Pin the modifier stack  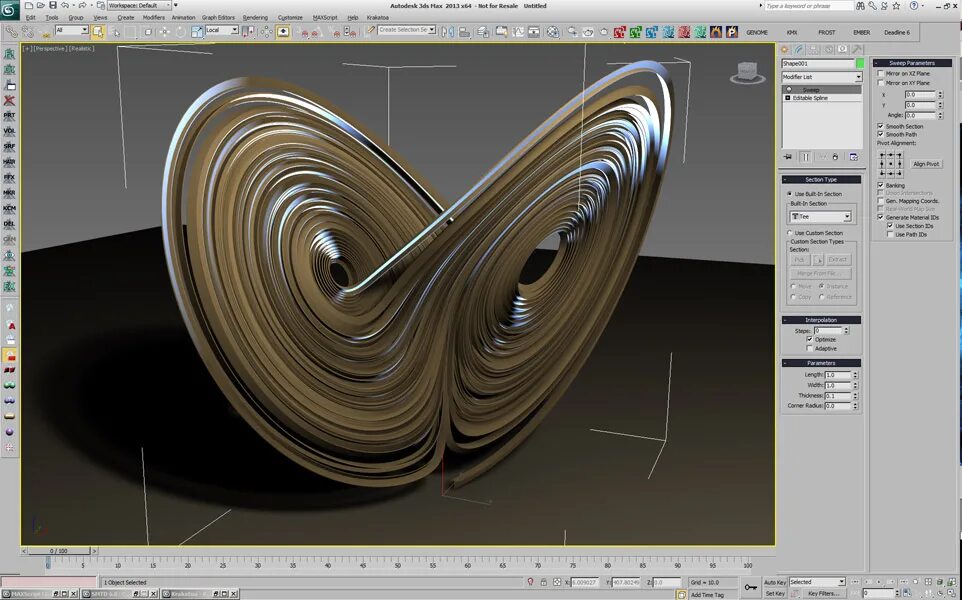(788, 156)
